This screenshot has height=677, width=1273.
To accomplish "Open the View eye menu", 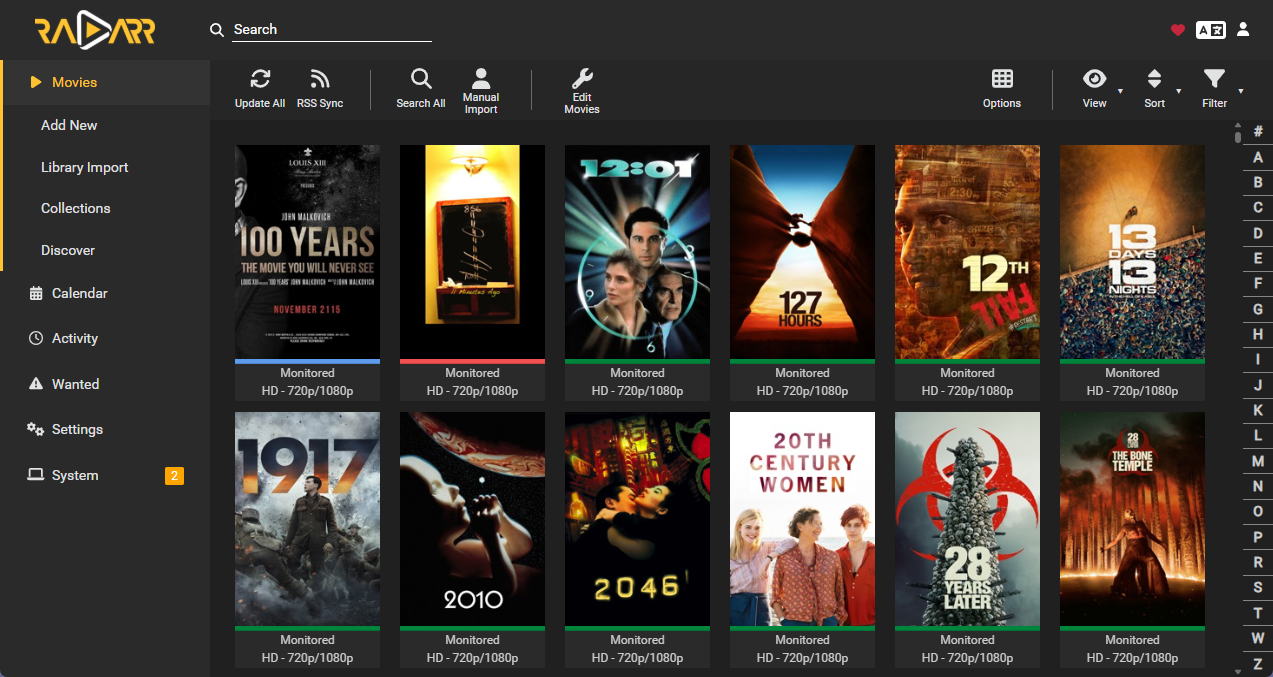I will pos(1095,90).
